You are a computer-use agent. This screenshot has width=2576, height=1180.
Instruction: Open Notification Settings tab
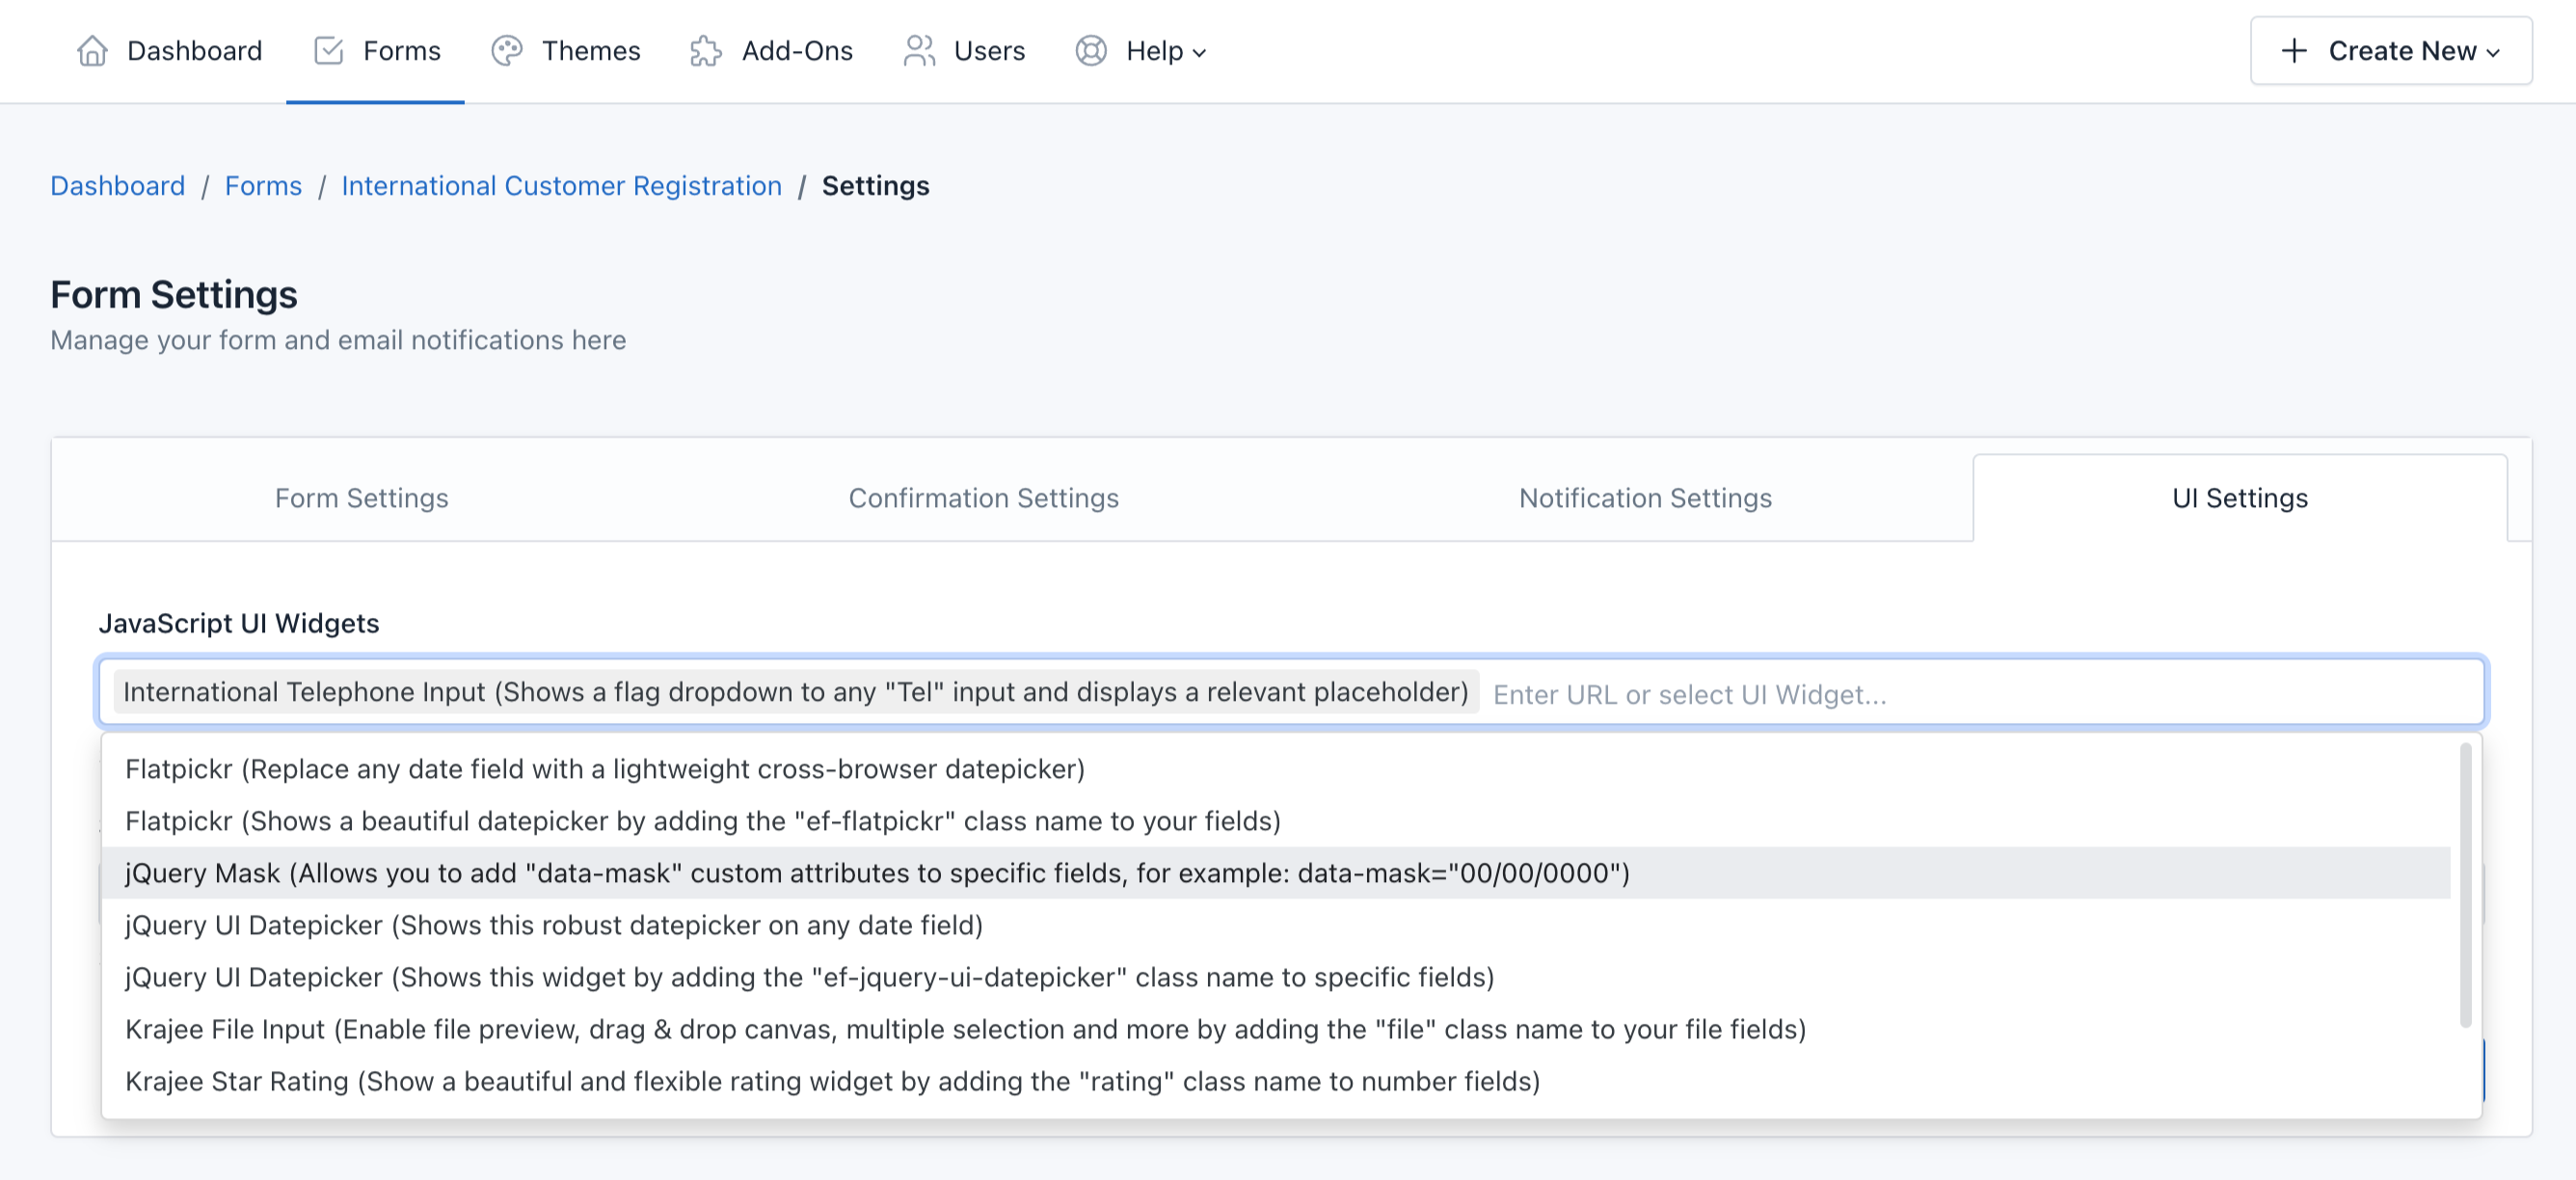point(1645,496)
